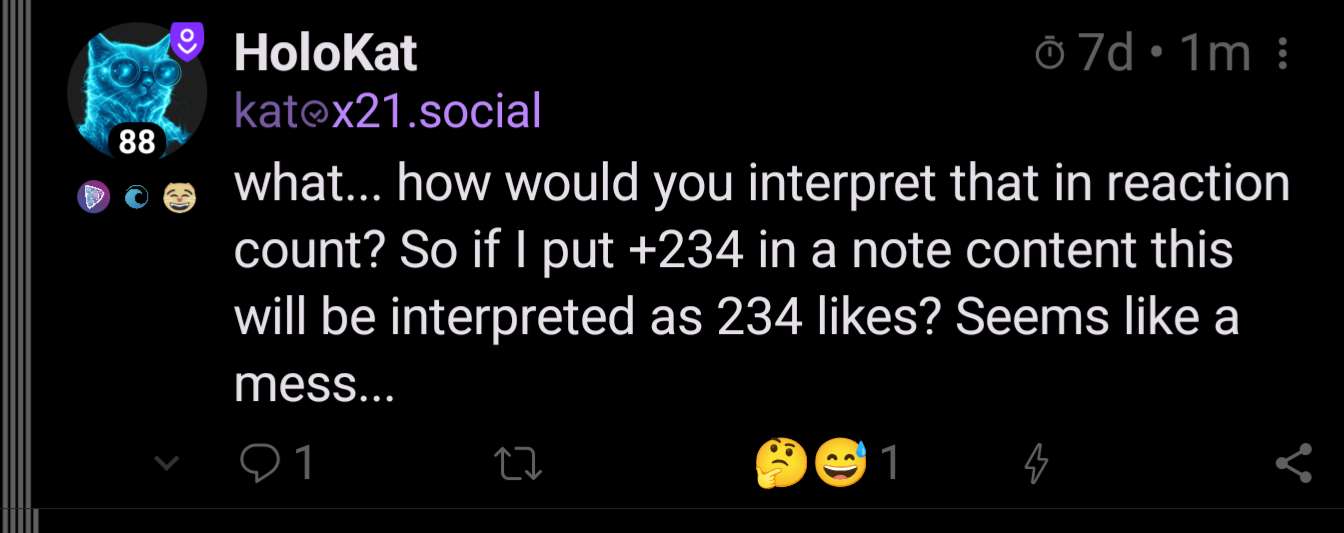1344x533 pixels.
Task: Select the sweat-smile emoji reaction
Action: click(x=840, y=462)
